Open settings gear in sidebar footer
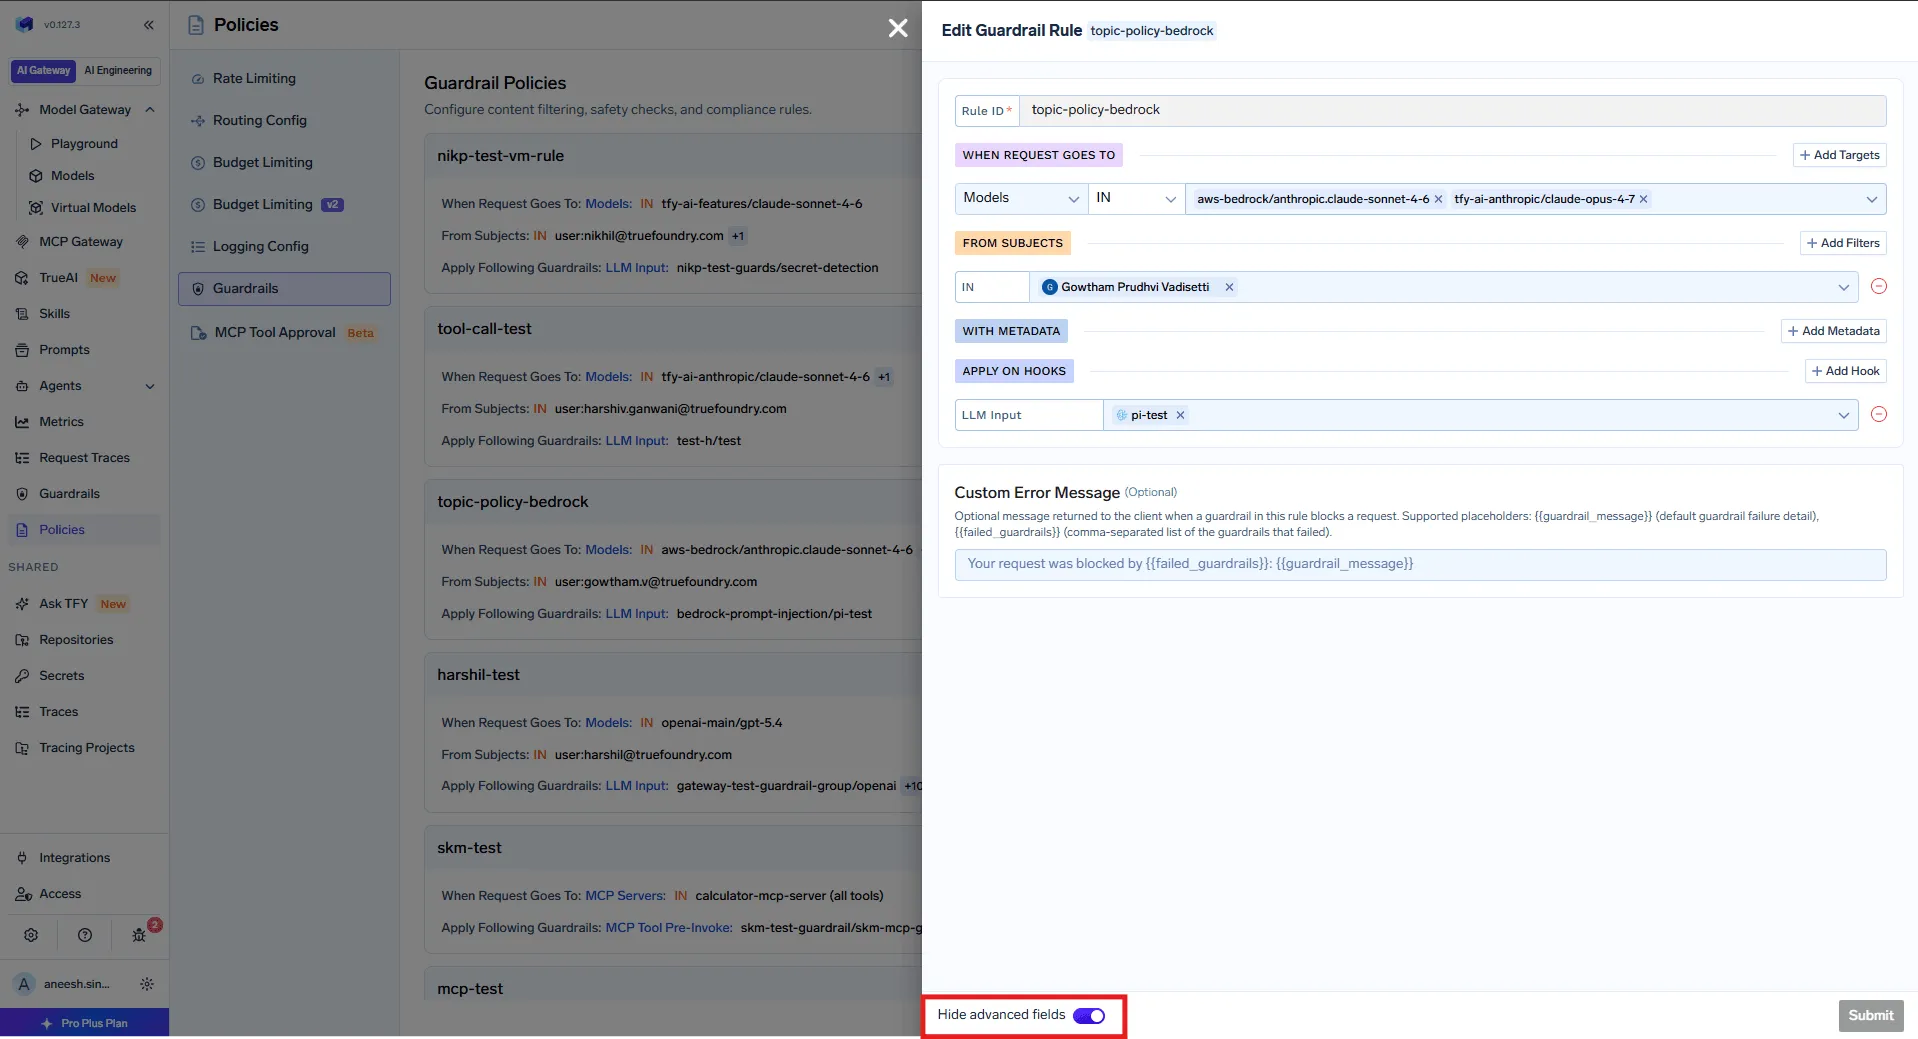Viewport: 1918px width, 1039px height. click(x=31, y=935)
